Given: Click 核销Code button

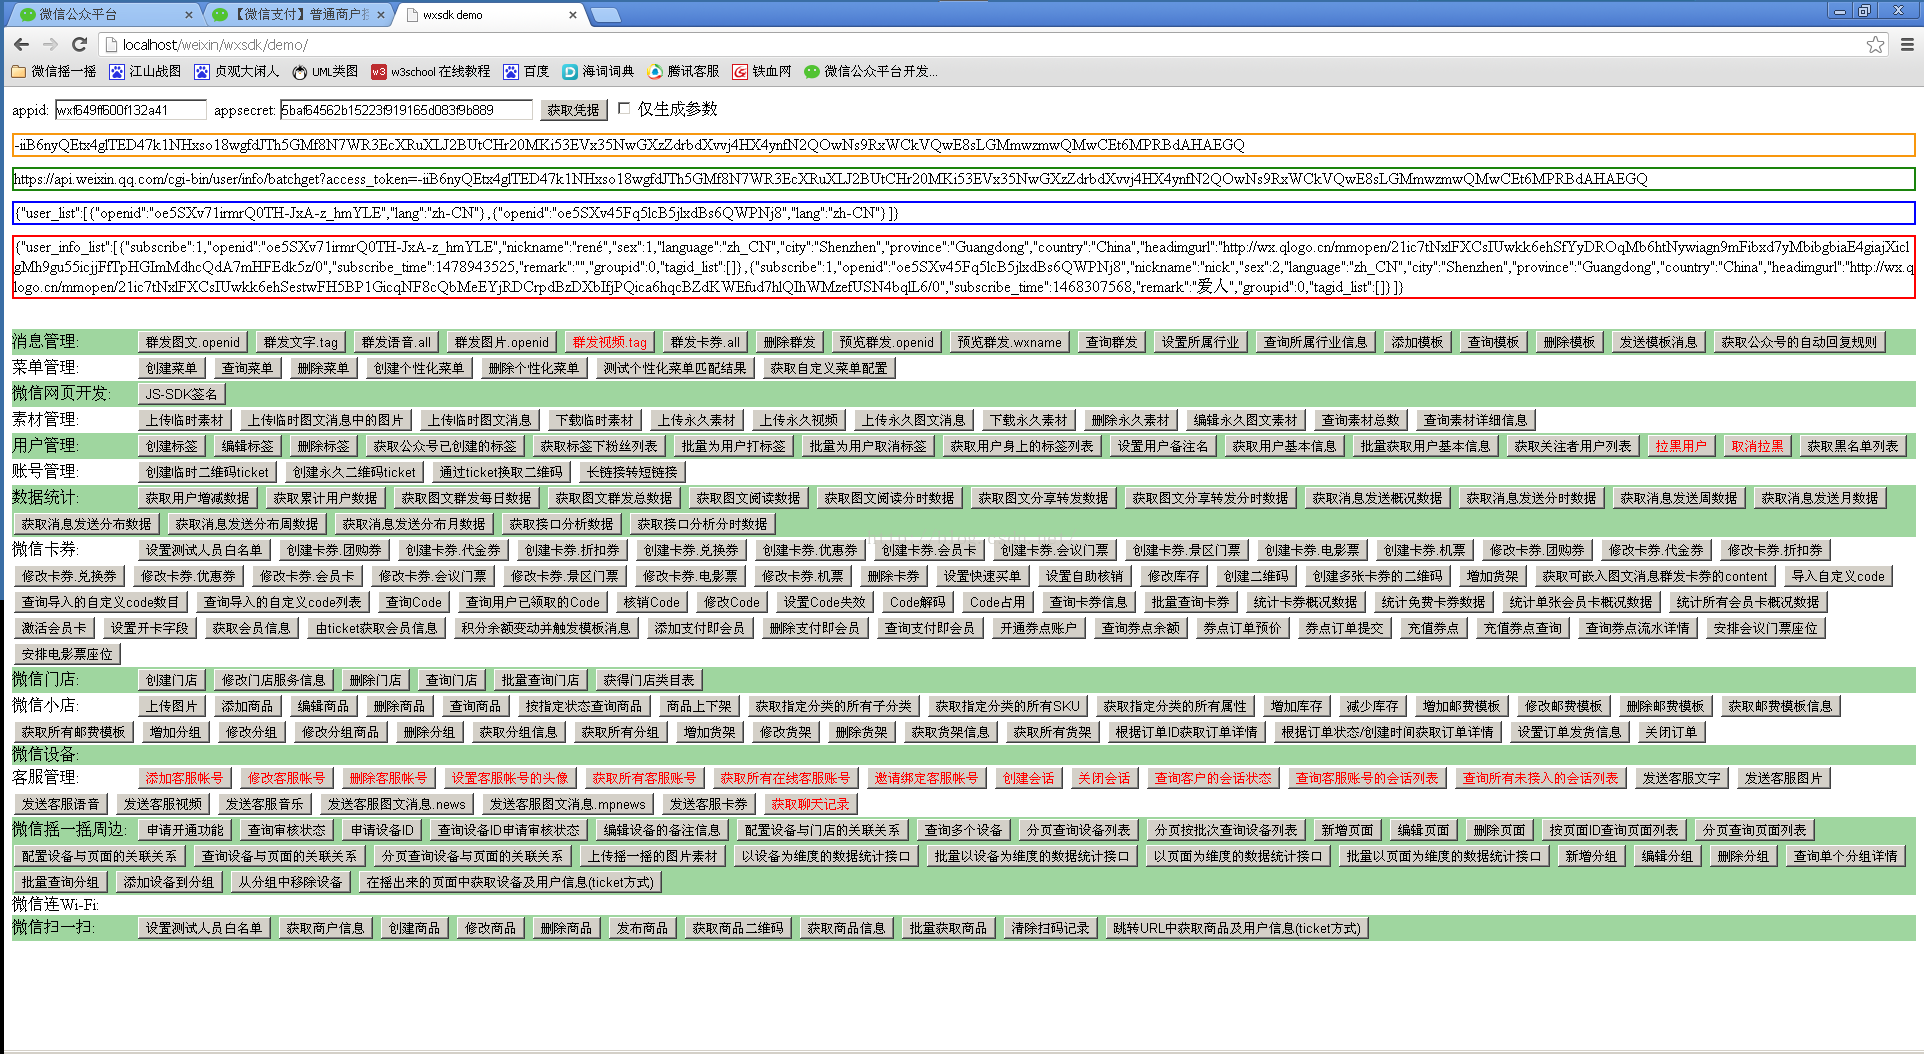Looking at the screenshot, I should pos(651,602).
